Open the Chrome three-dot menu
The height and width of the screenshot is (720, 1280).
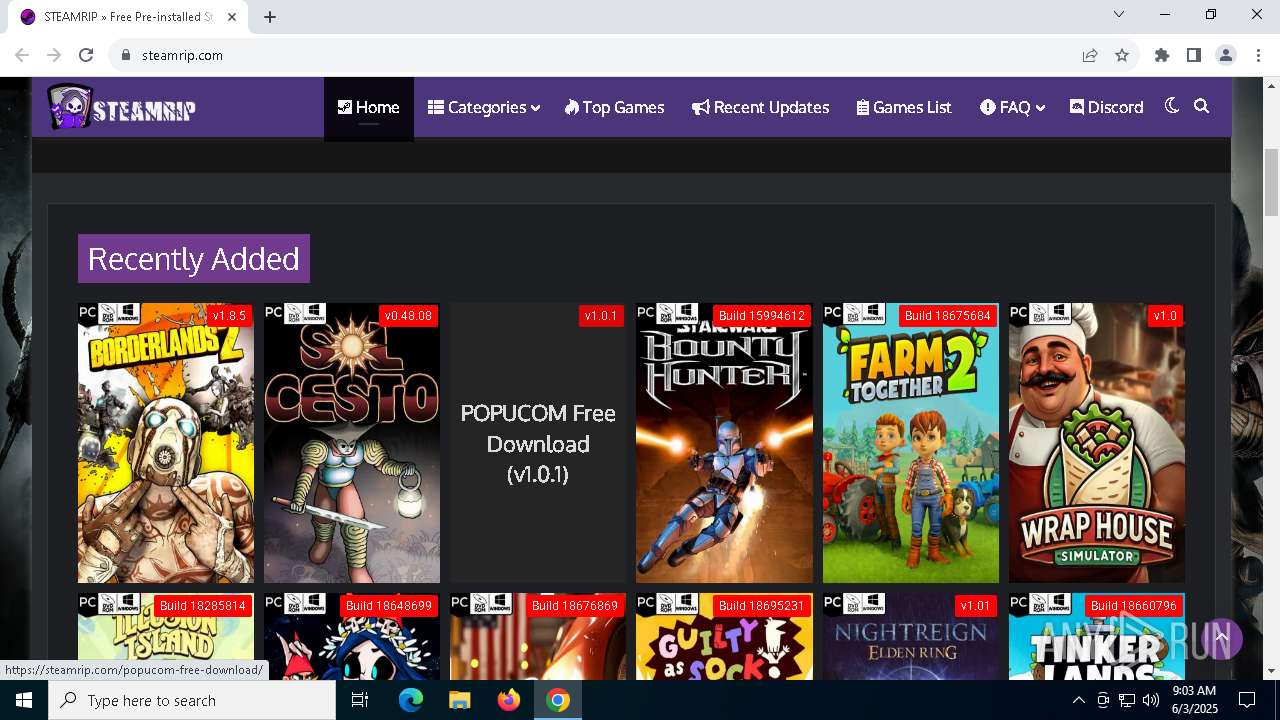(1258, 55)
